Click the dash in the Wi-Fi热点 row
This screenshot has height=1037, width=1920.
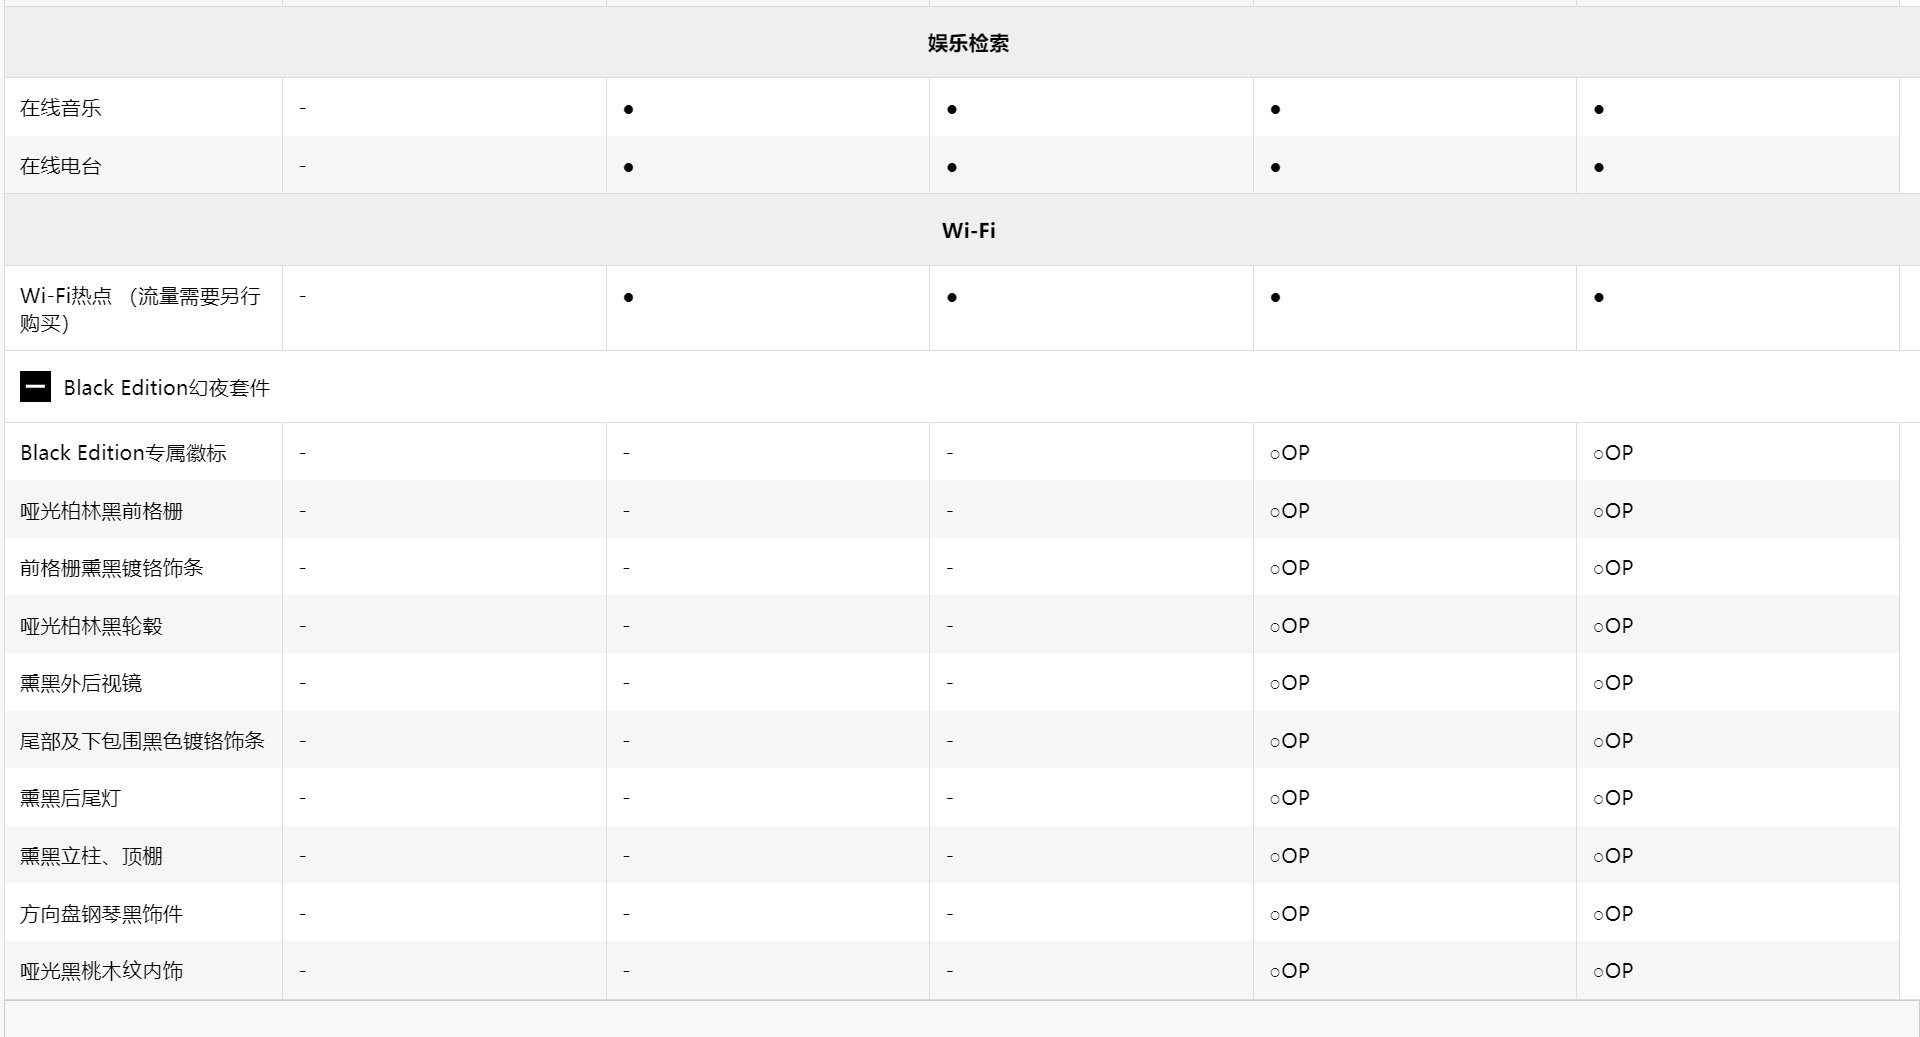(x=303, y=296)
